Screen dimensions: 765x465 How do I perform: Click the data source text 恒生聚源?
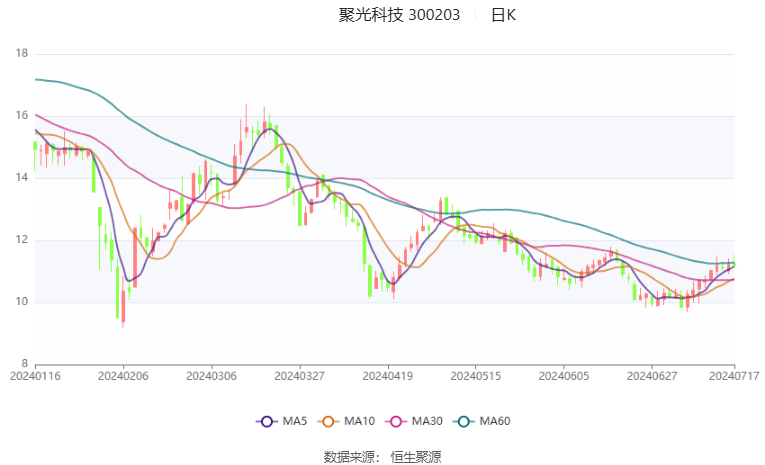click(x=416, y=457)
